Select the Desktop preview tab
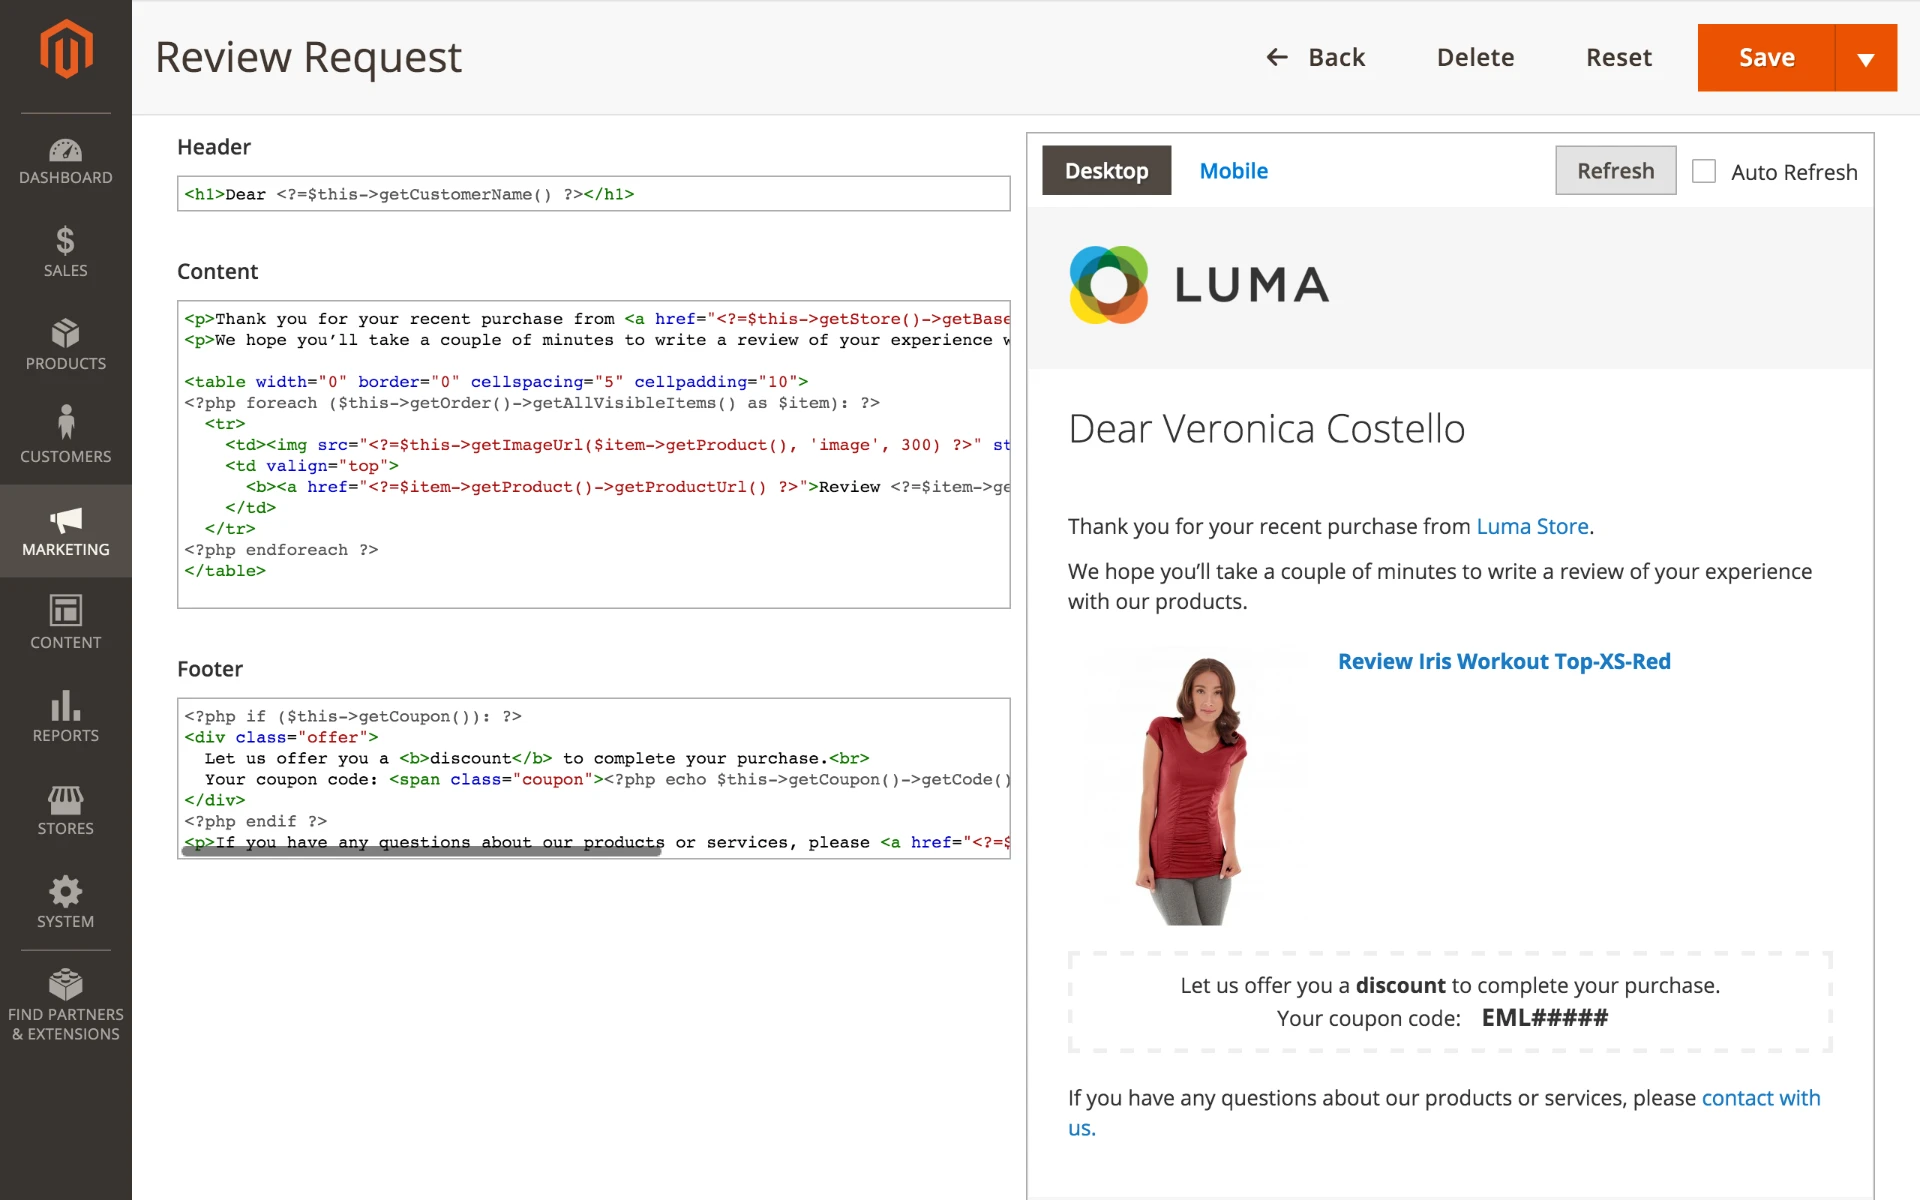 tap(1106, 170)
